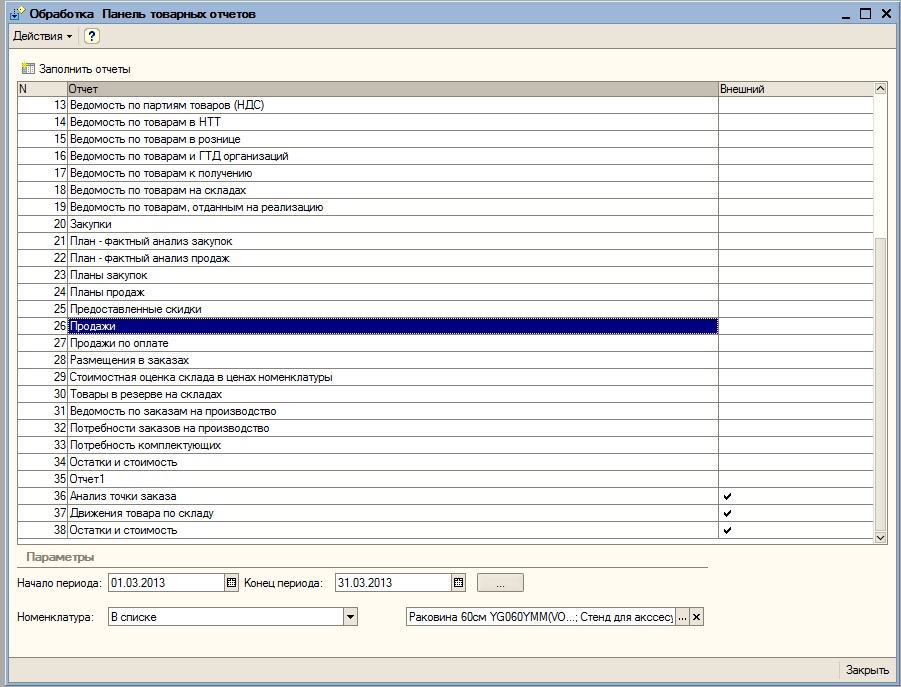Select Стоимостная оценка склада в ценах номенклатуры
901x687 pixels.
pyautogui.click(x=393, y=377)
